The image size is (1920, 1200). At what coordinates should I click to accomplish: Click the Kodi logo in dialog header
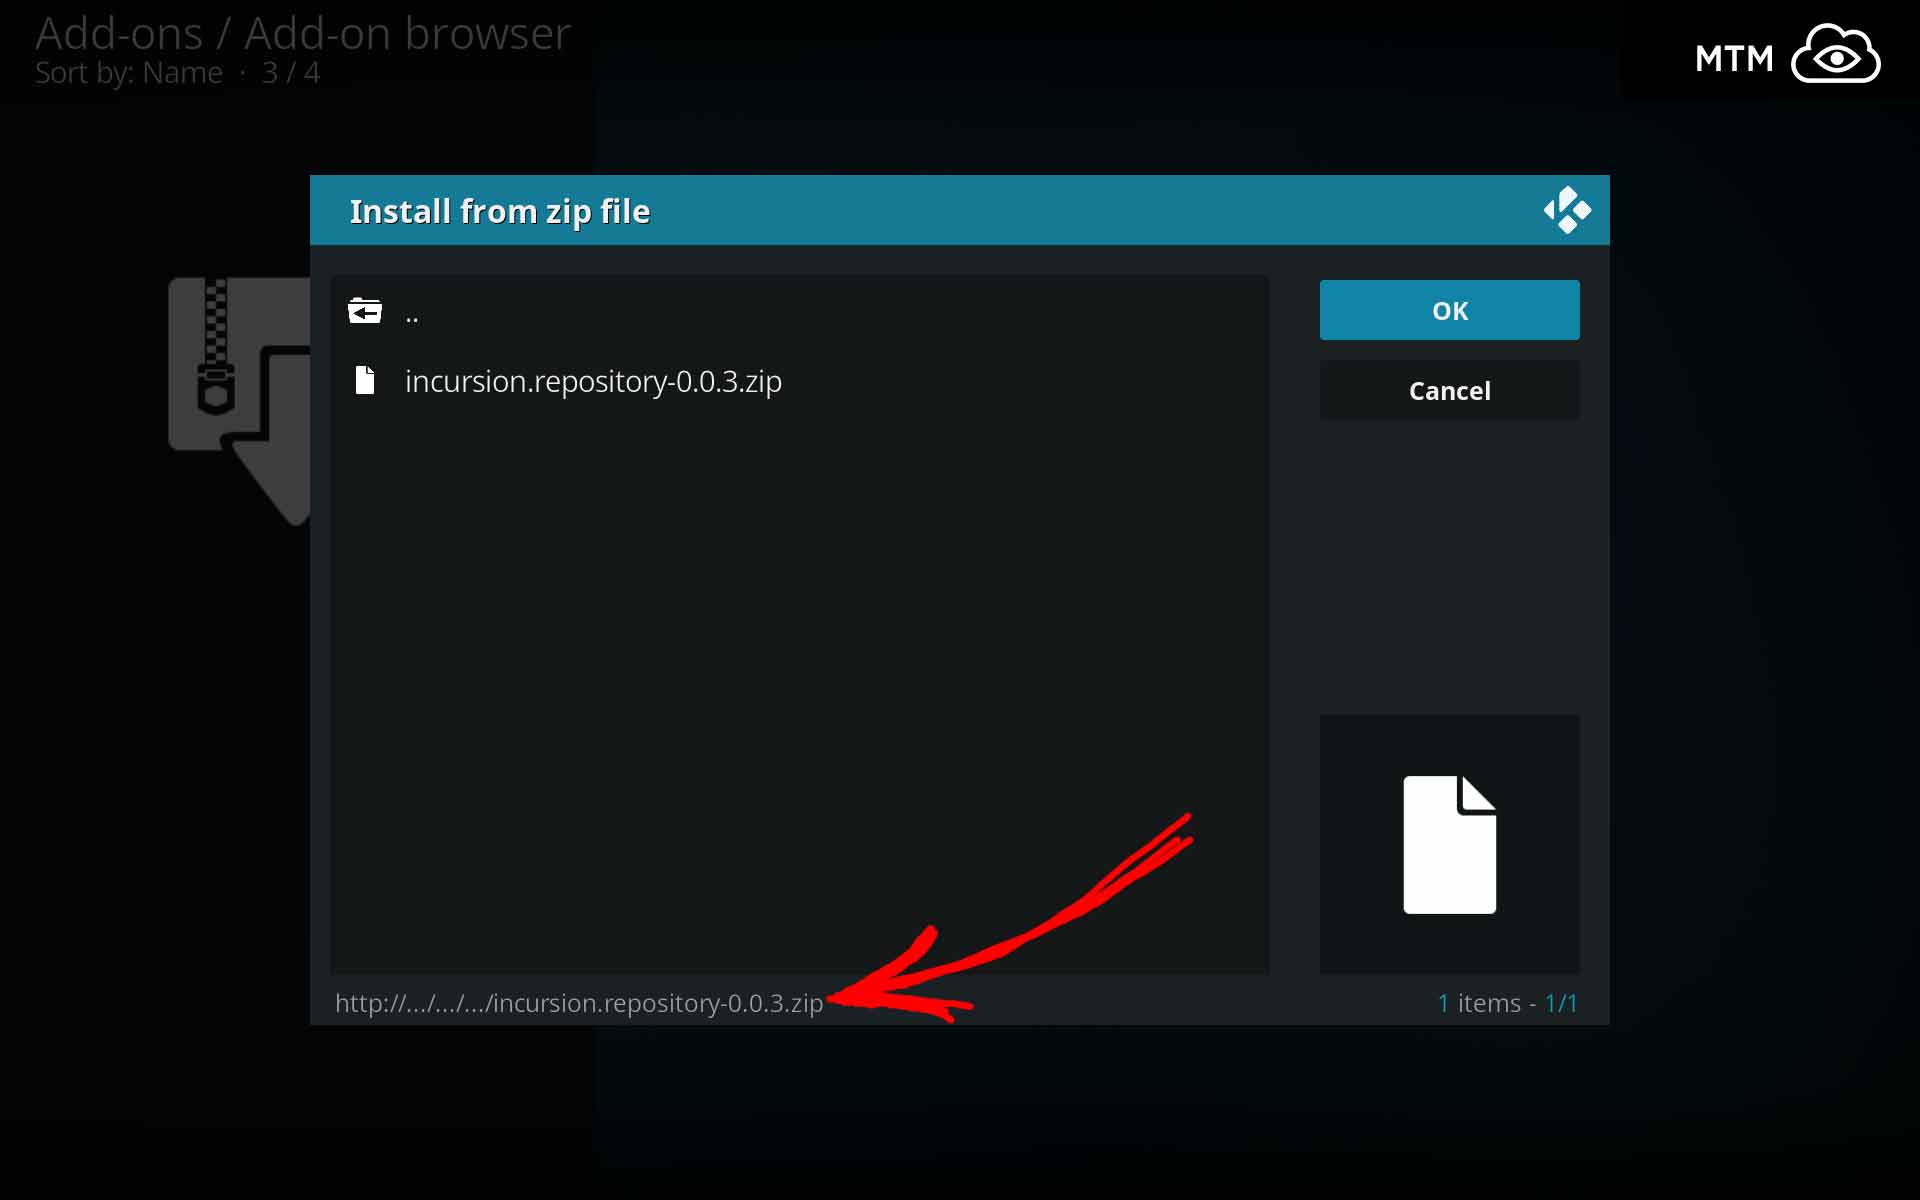pos(1566,210)
